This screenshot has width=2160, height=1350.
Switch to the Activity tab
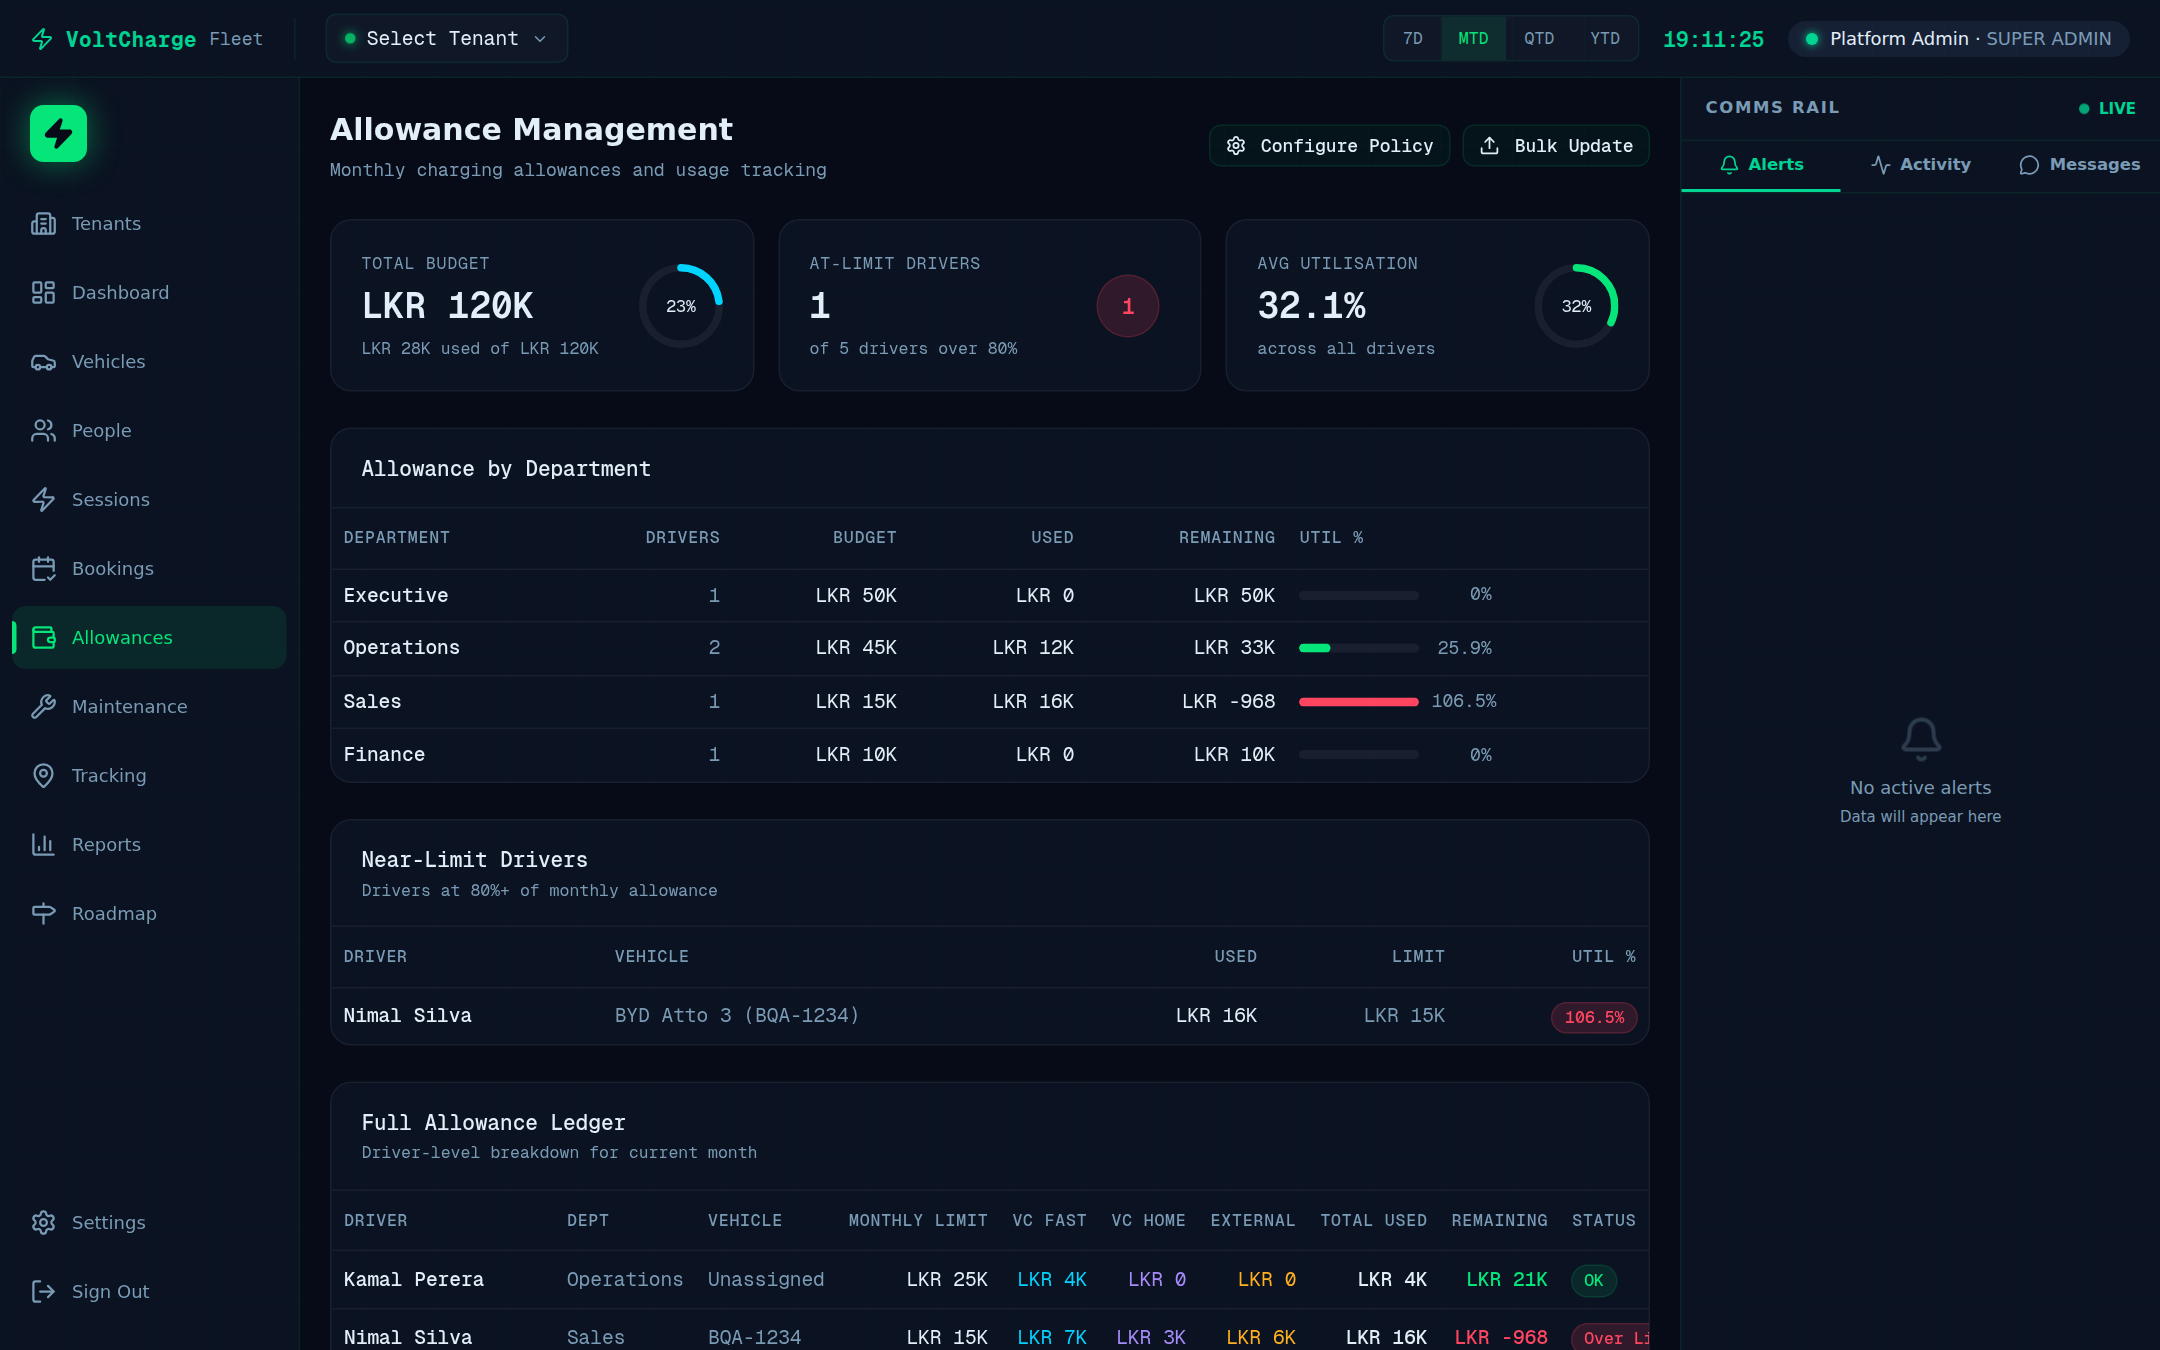point(1920,165)
